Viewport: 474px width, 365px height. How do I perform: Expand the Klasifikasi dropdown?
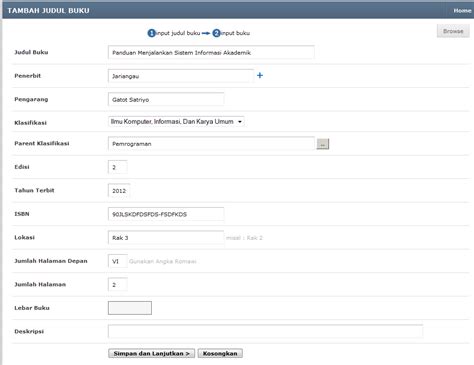176,122
